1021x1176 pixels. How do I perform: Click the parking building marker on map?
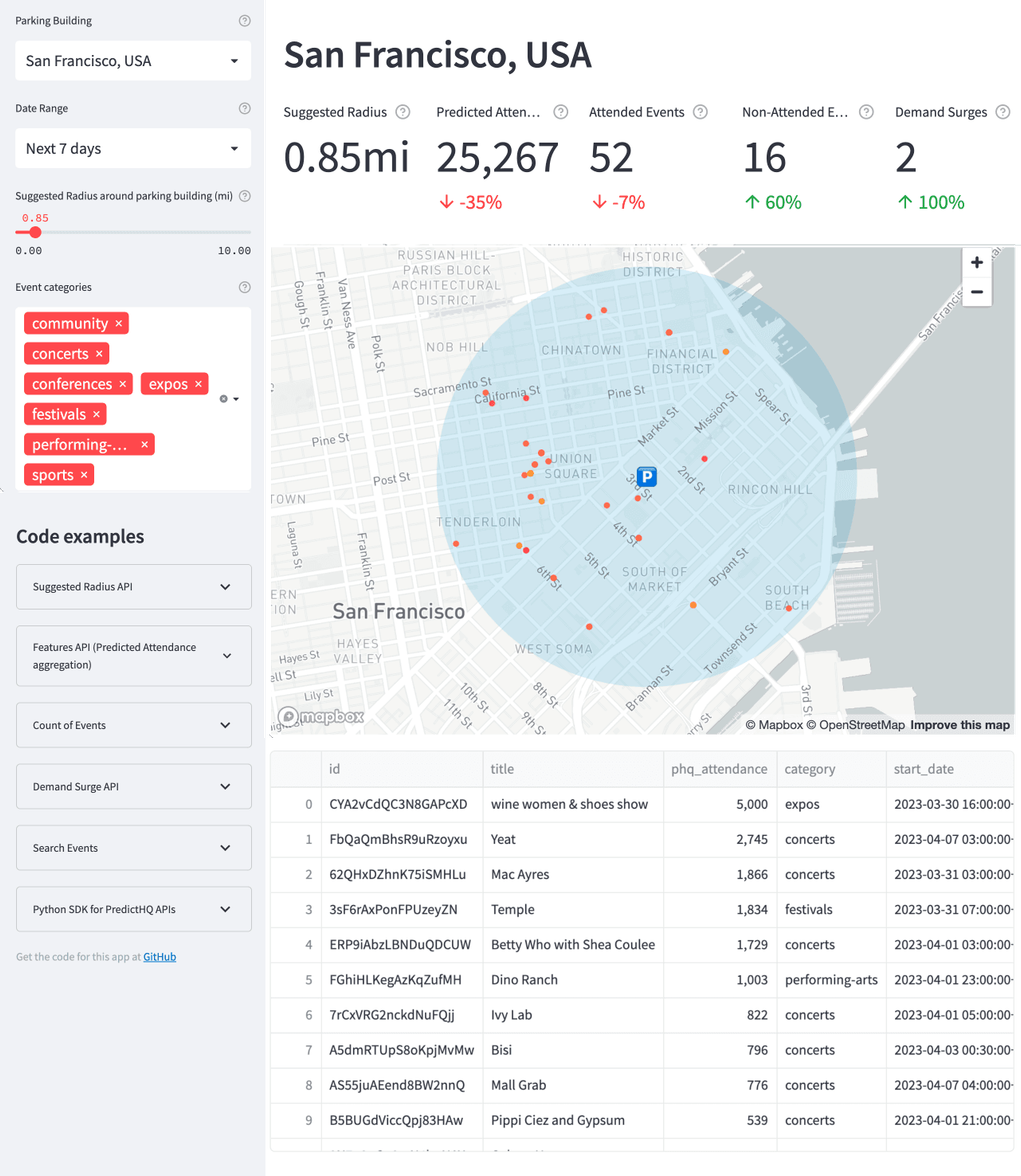tap(647, 477)
